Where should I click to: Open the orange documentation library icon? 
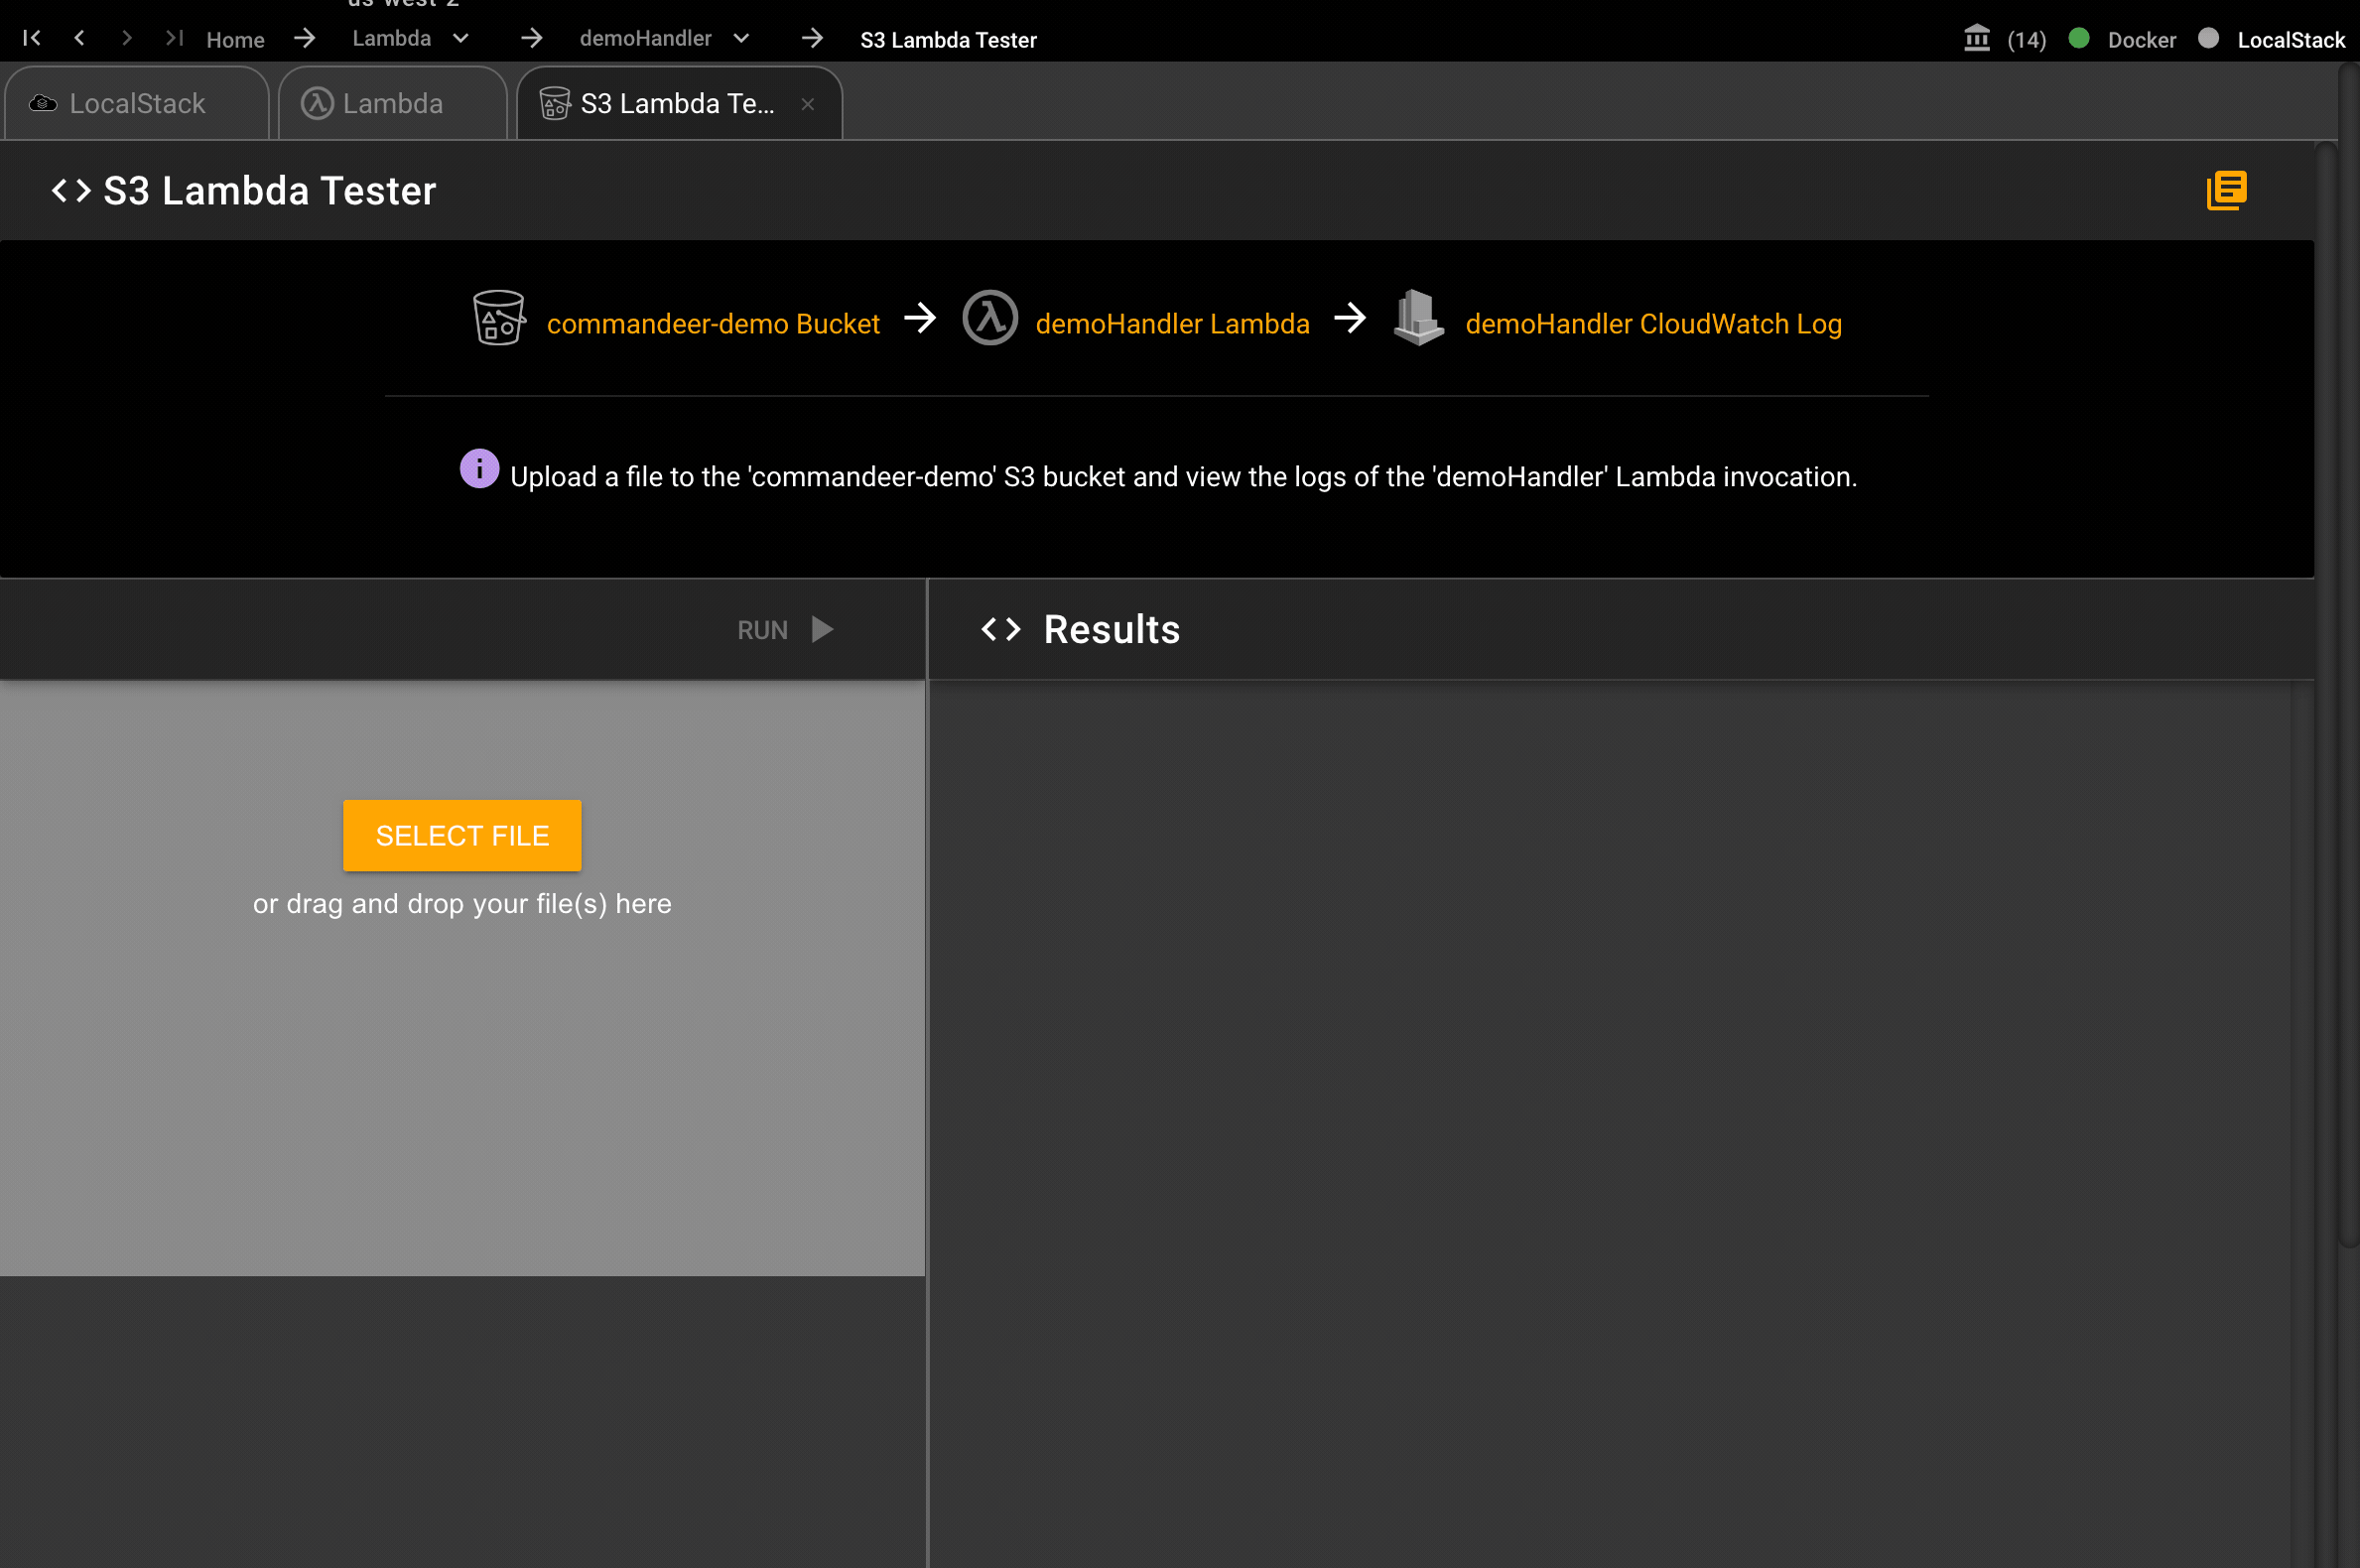(x=2226, y=190)
